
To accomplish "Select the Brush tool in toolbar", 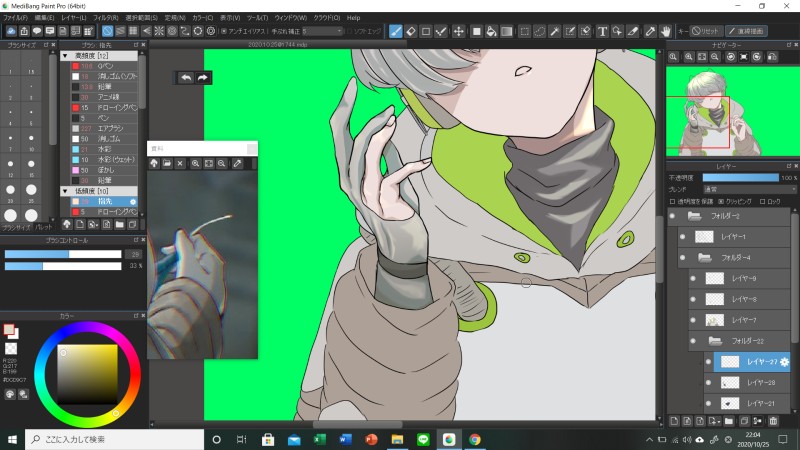I will (395, 31).
